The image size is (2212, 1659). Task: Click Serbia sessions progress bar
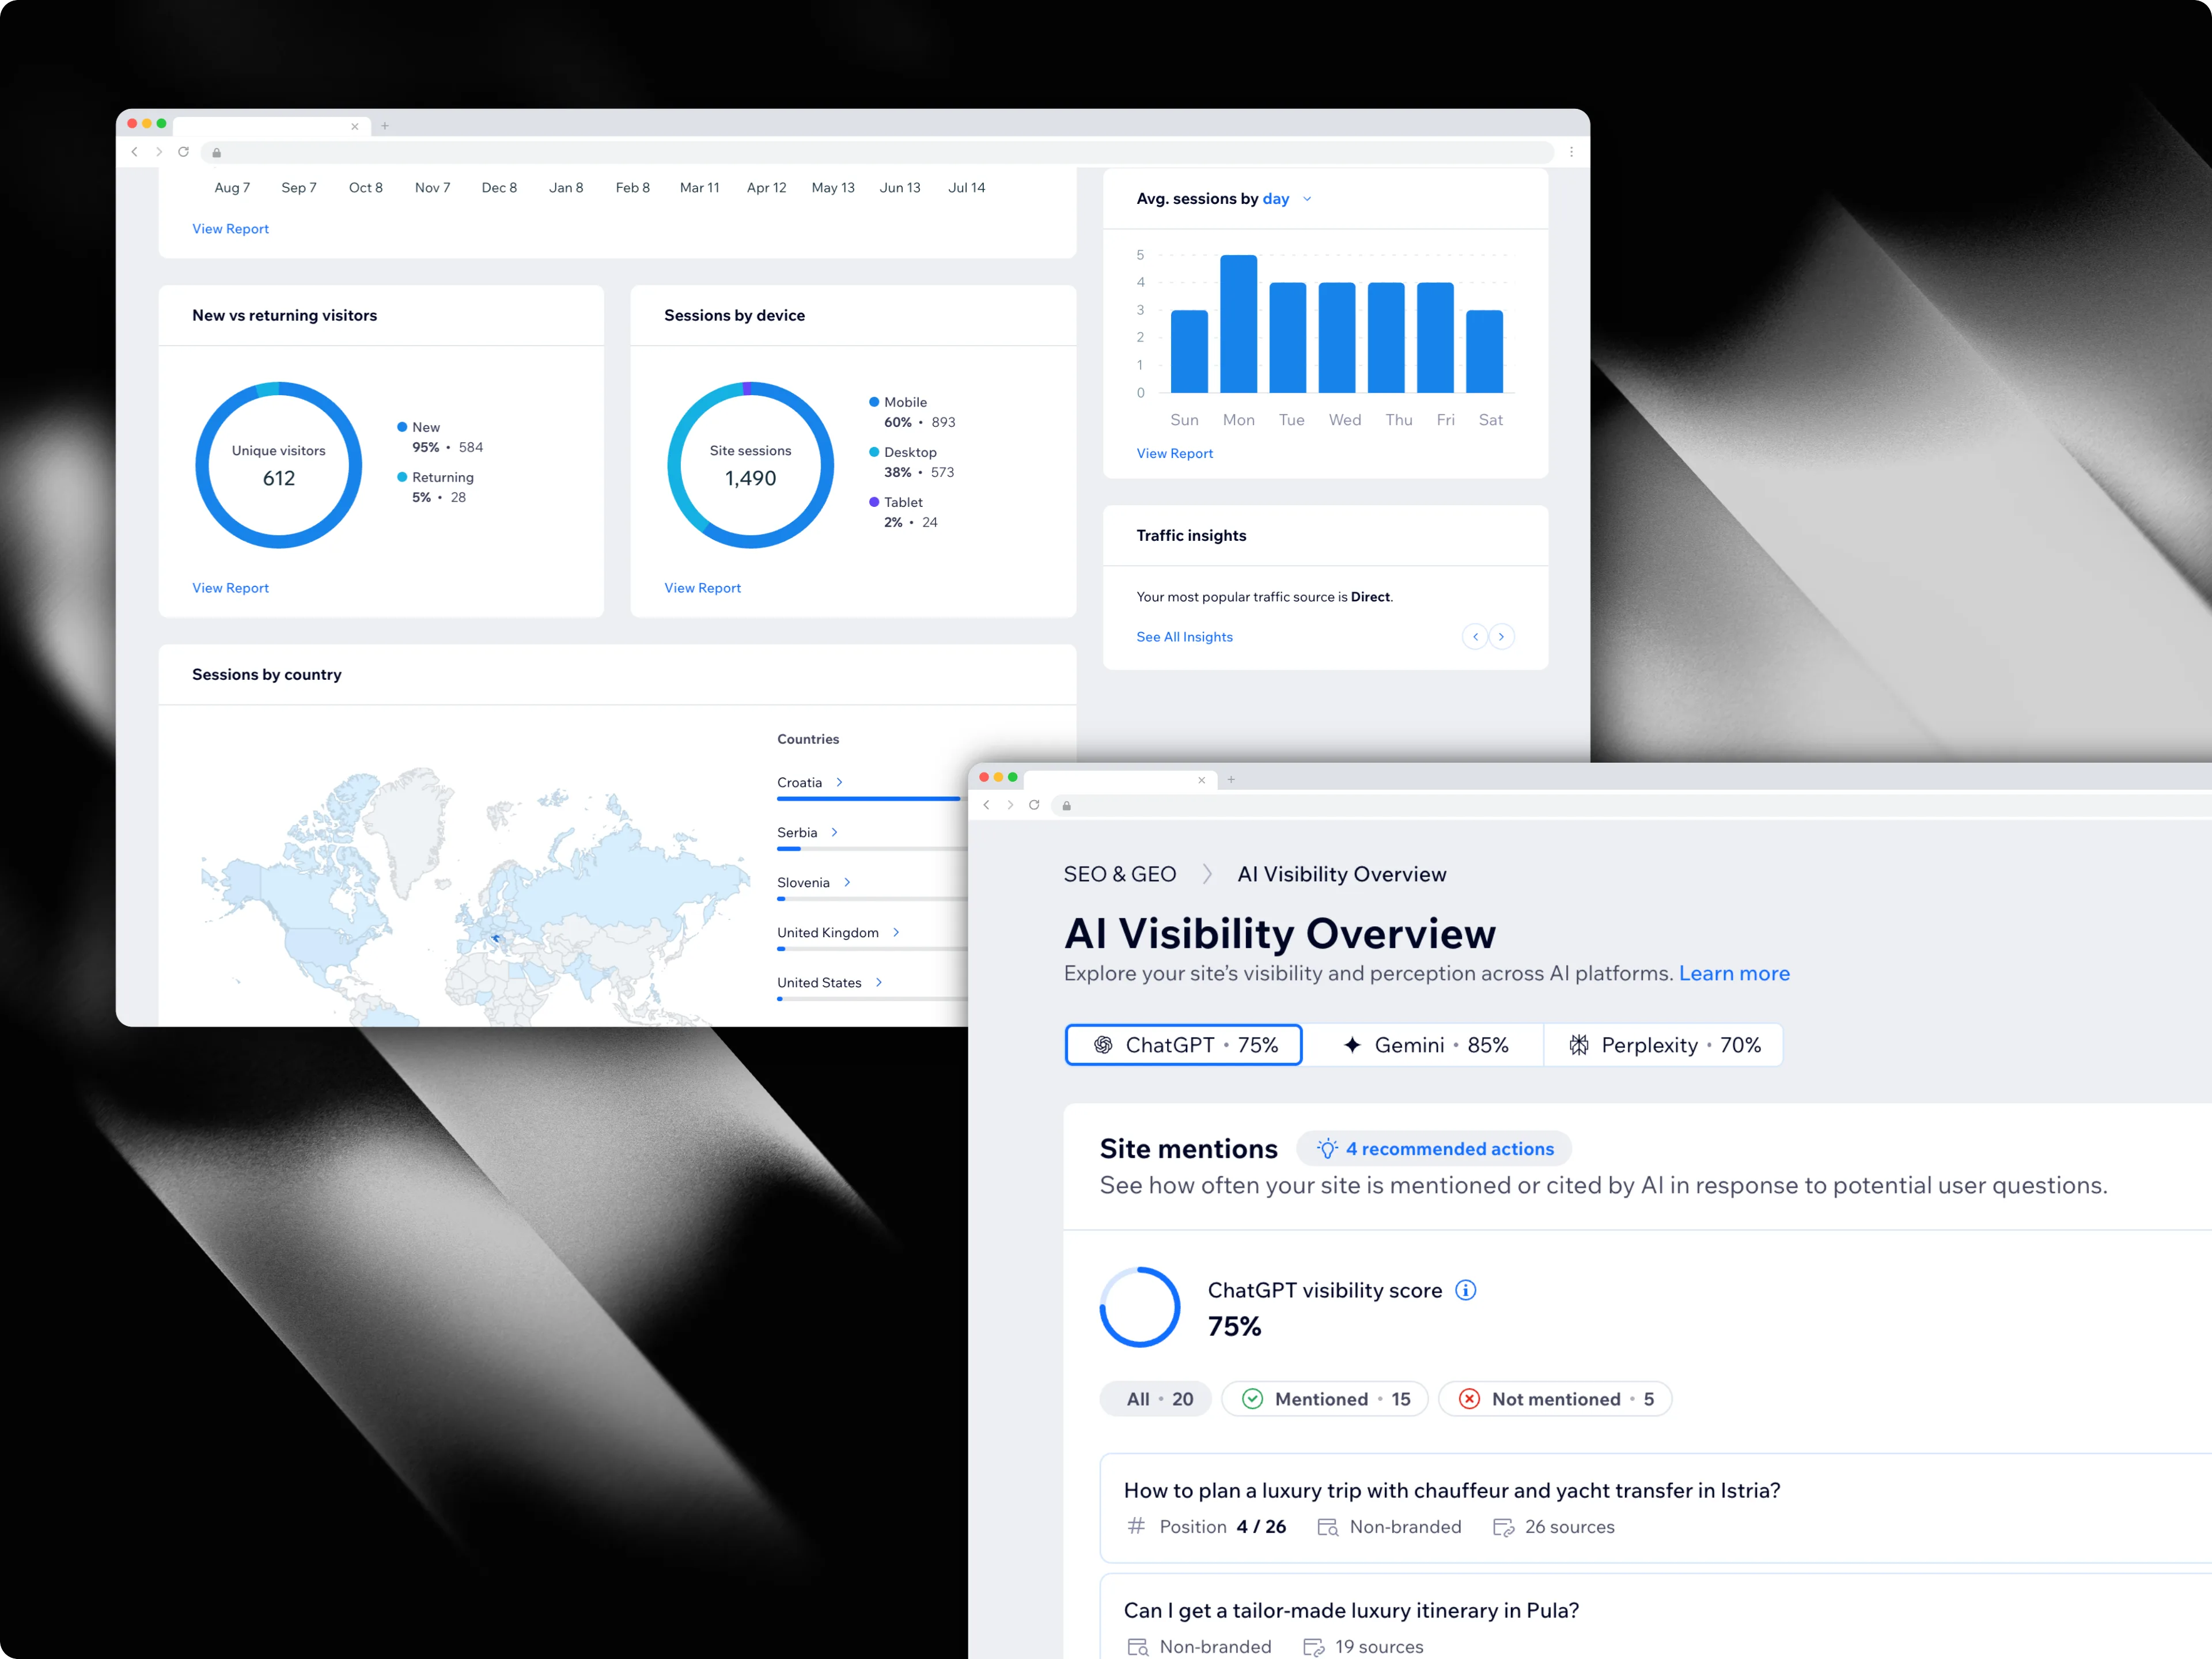click(x=872, y=849)
